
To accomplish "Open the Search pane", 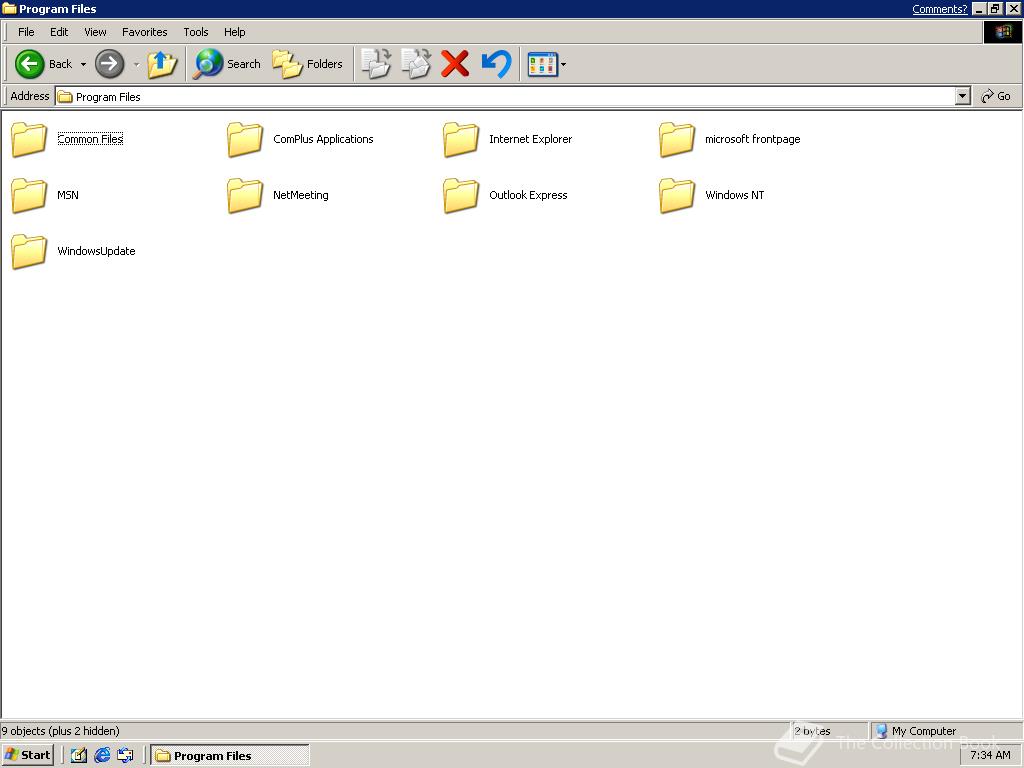I will pyautogui.click(x=227, y=64).
